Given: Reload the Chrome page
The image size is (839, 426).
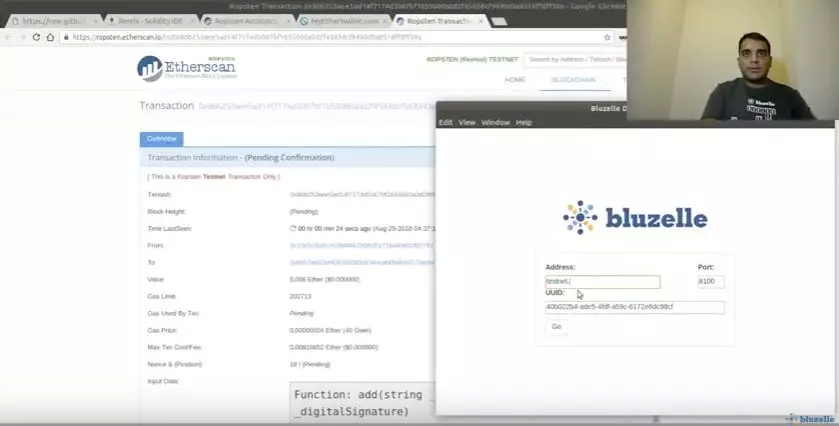Looking at the screenshot, I should (36, 37).
